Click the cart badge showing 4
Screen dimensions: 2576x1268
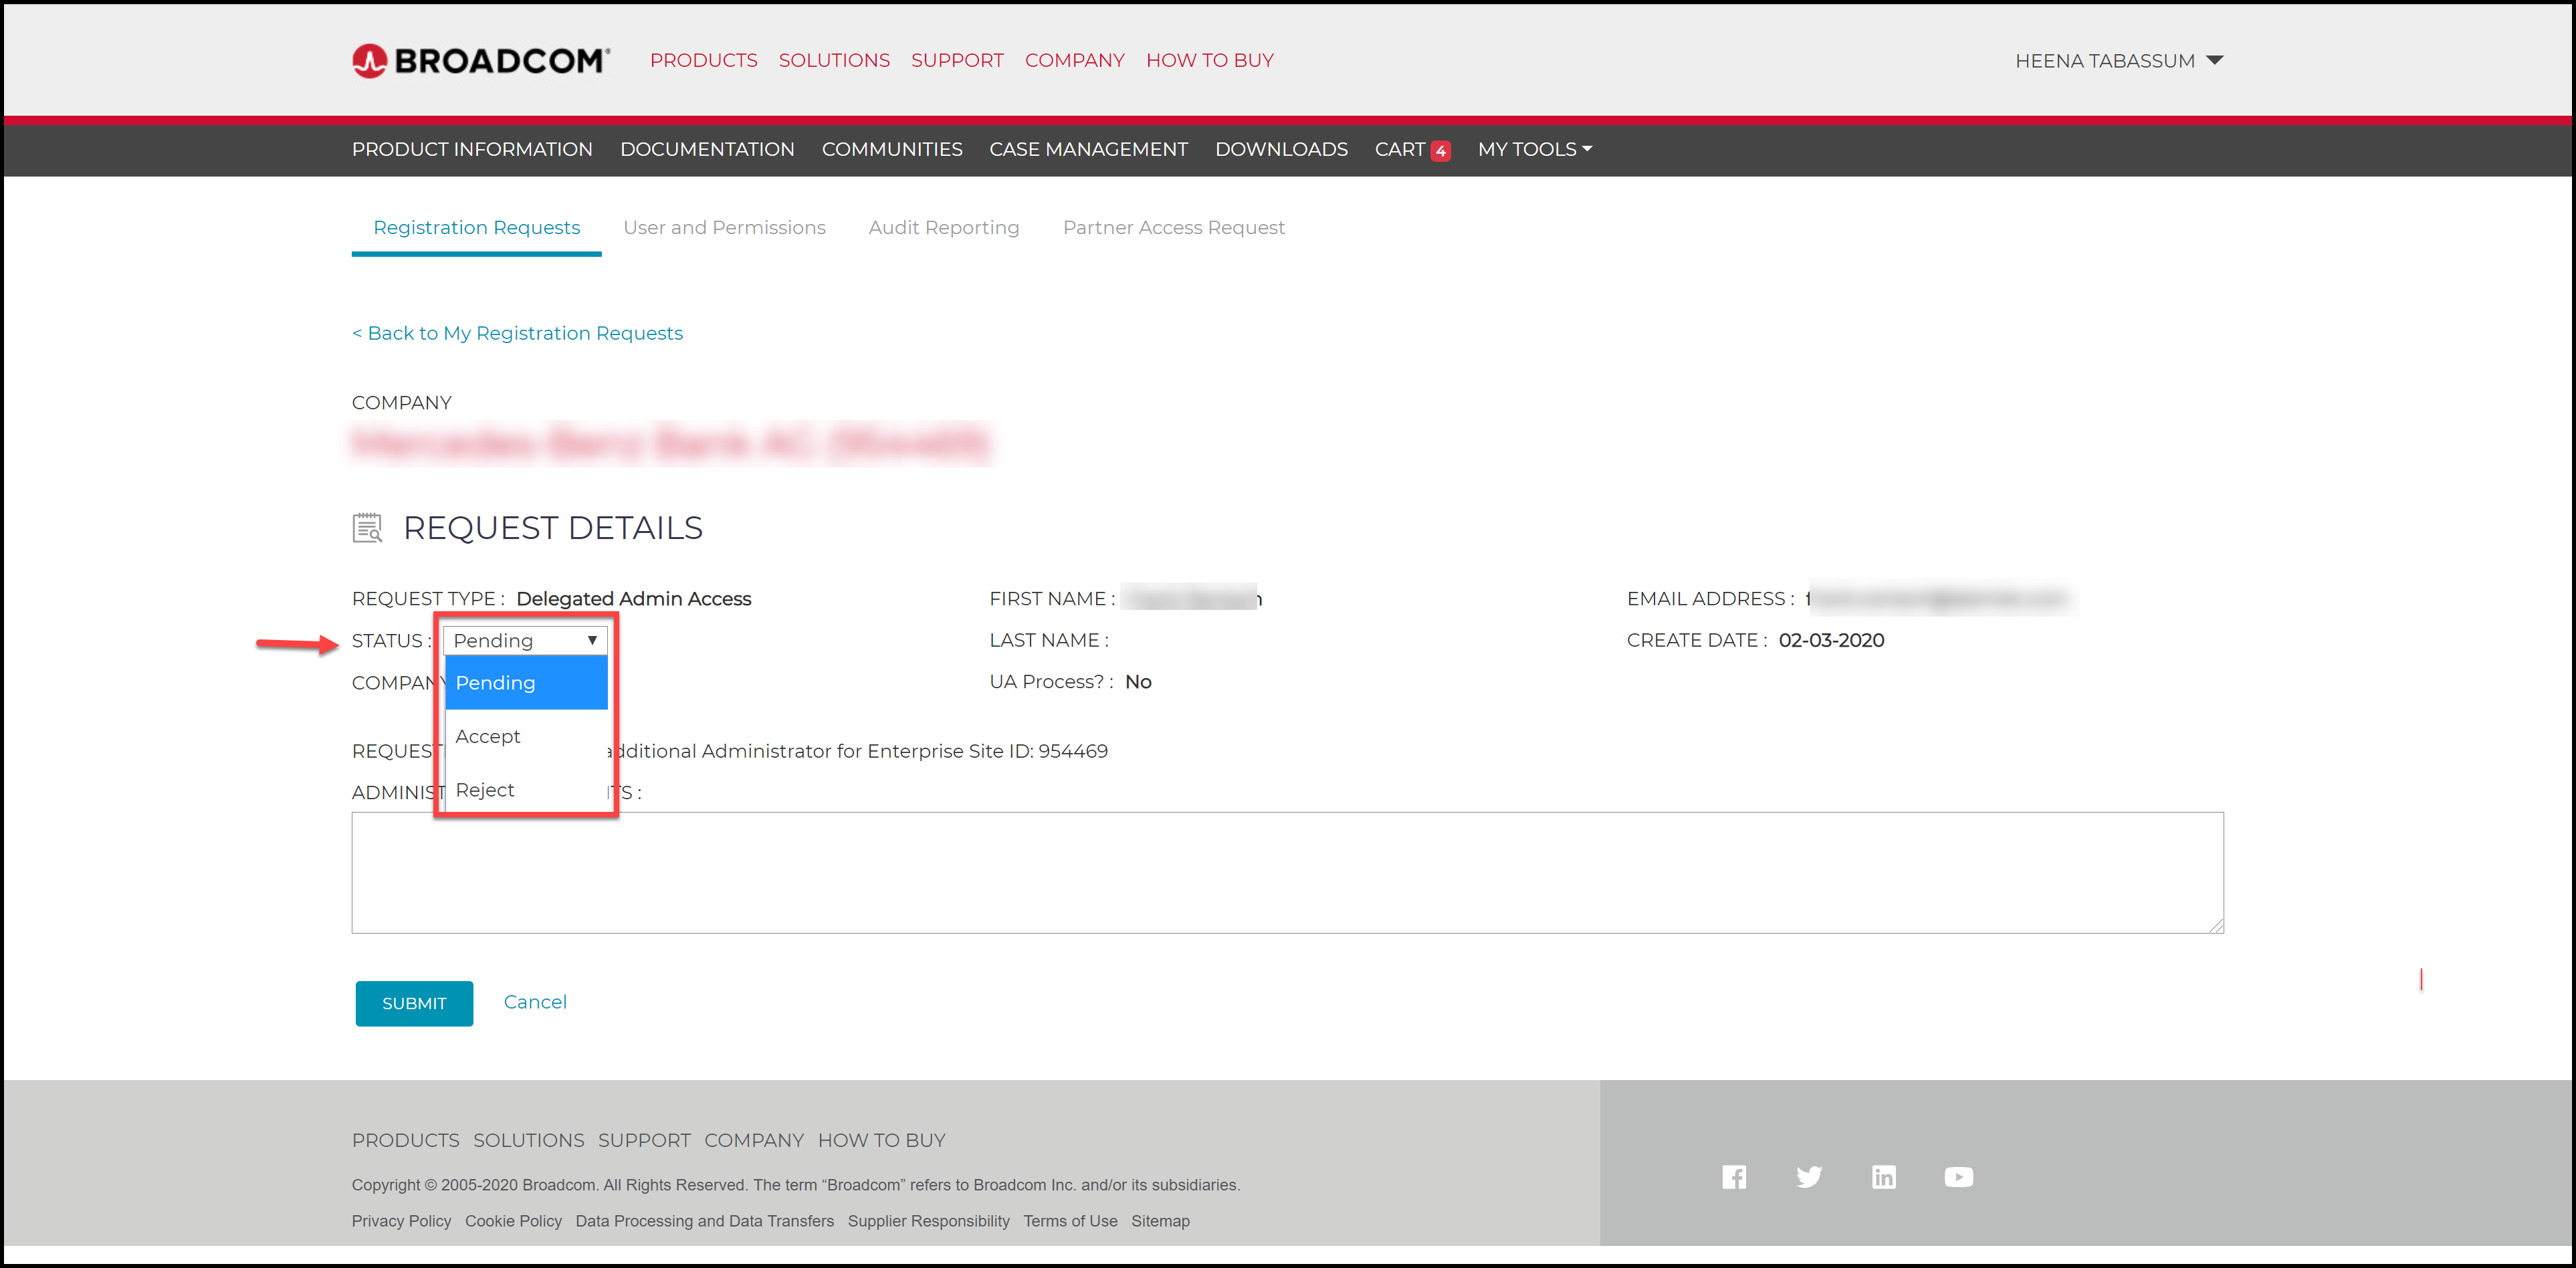point(1440,151)
